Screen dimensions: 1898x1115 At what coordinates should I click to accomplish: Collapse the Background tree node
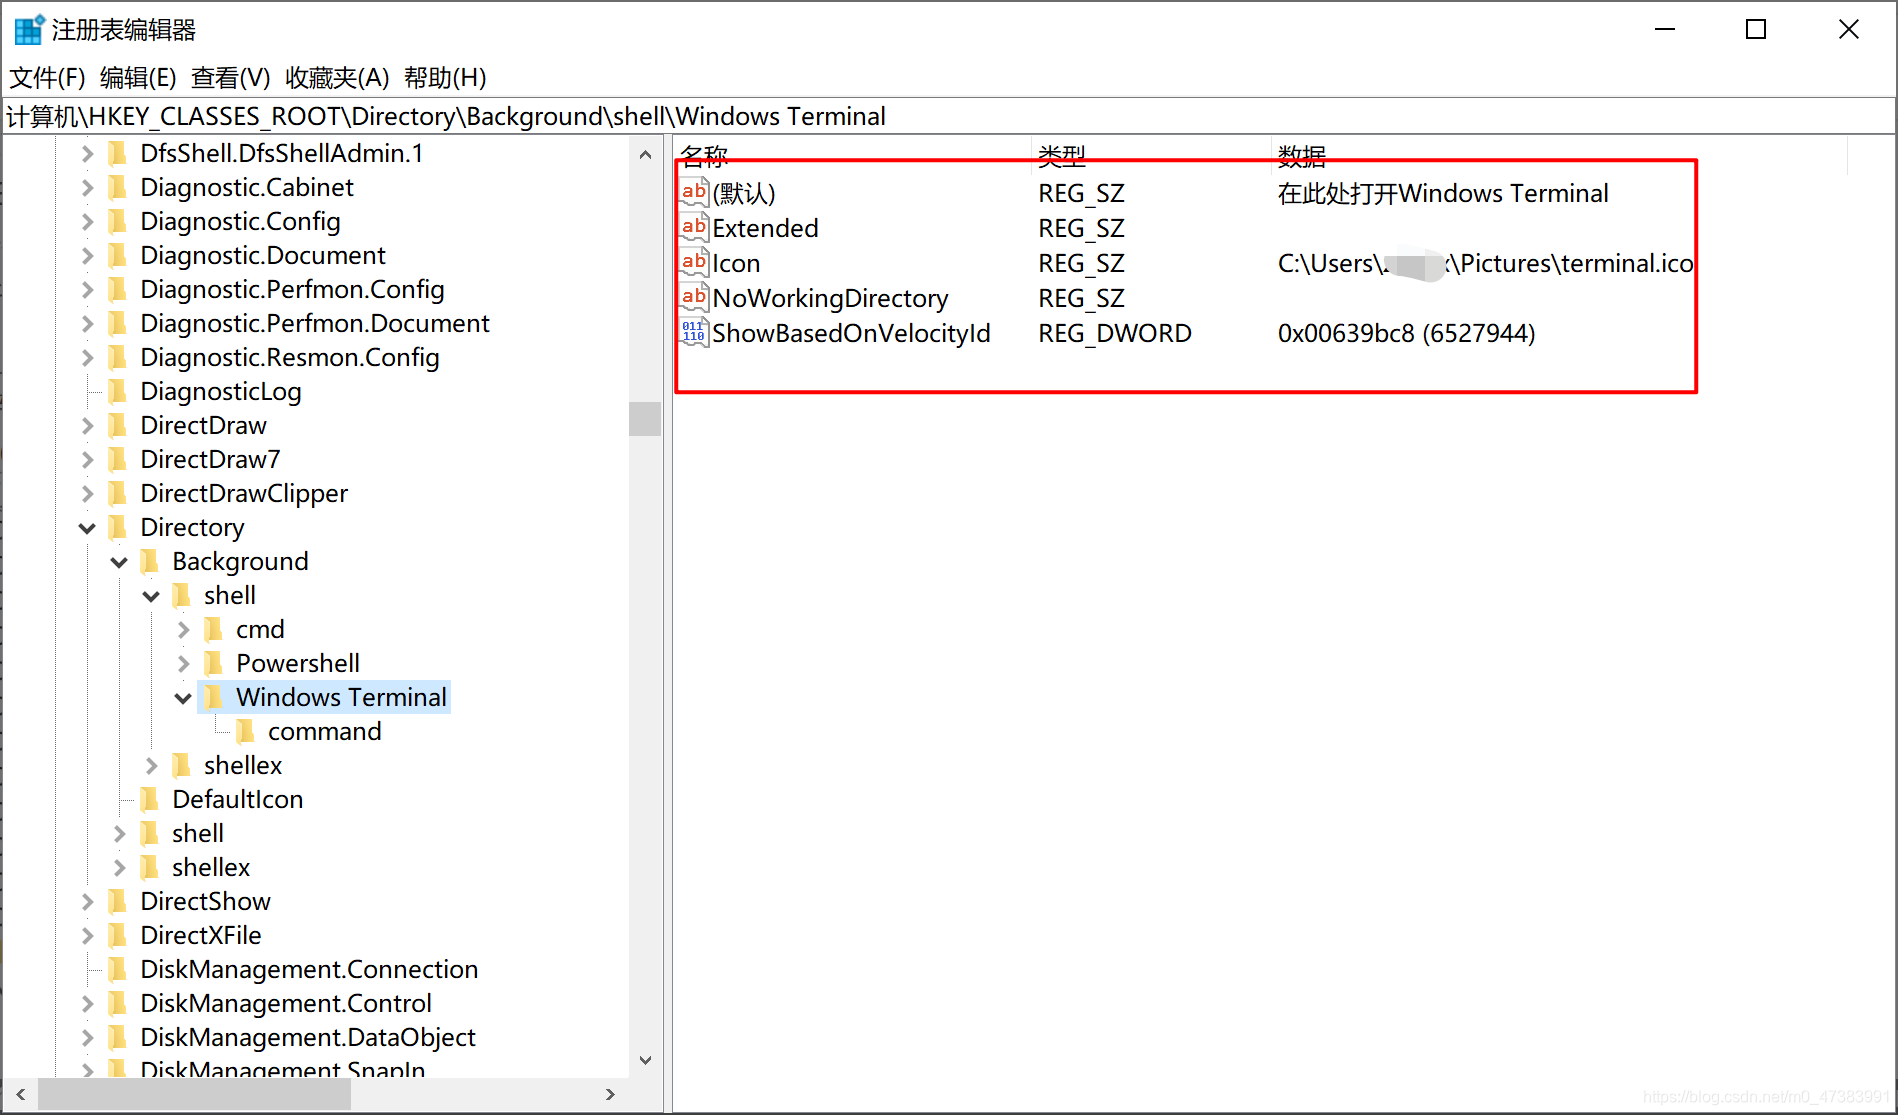119,562
